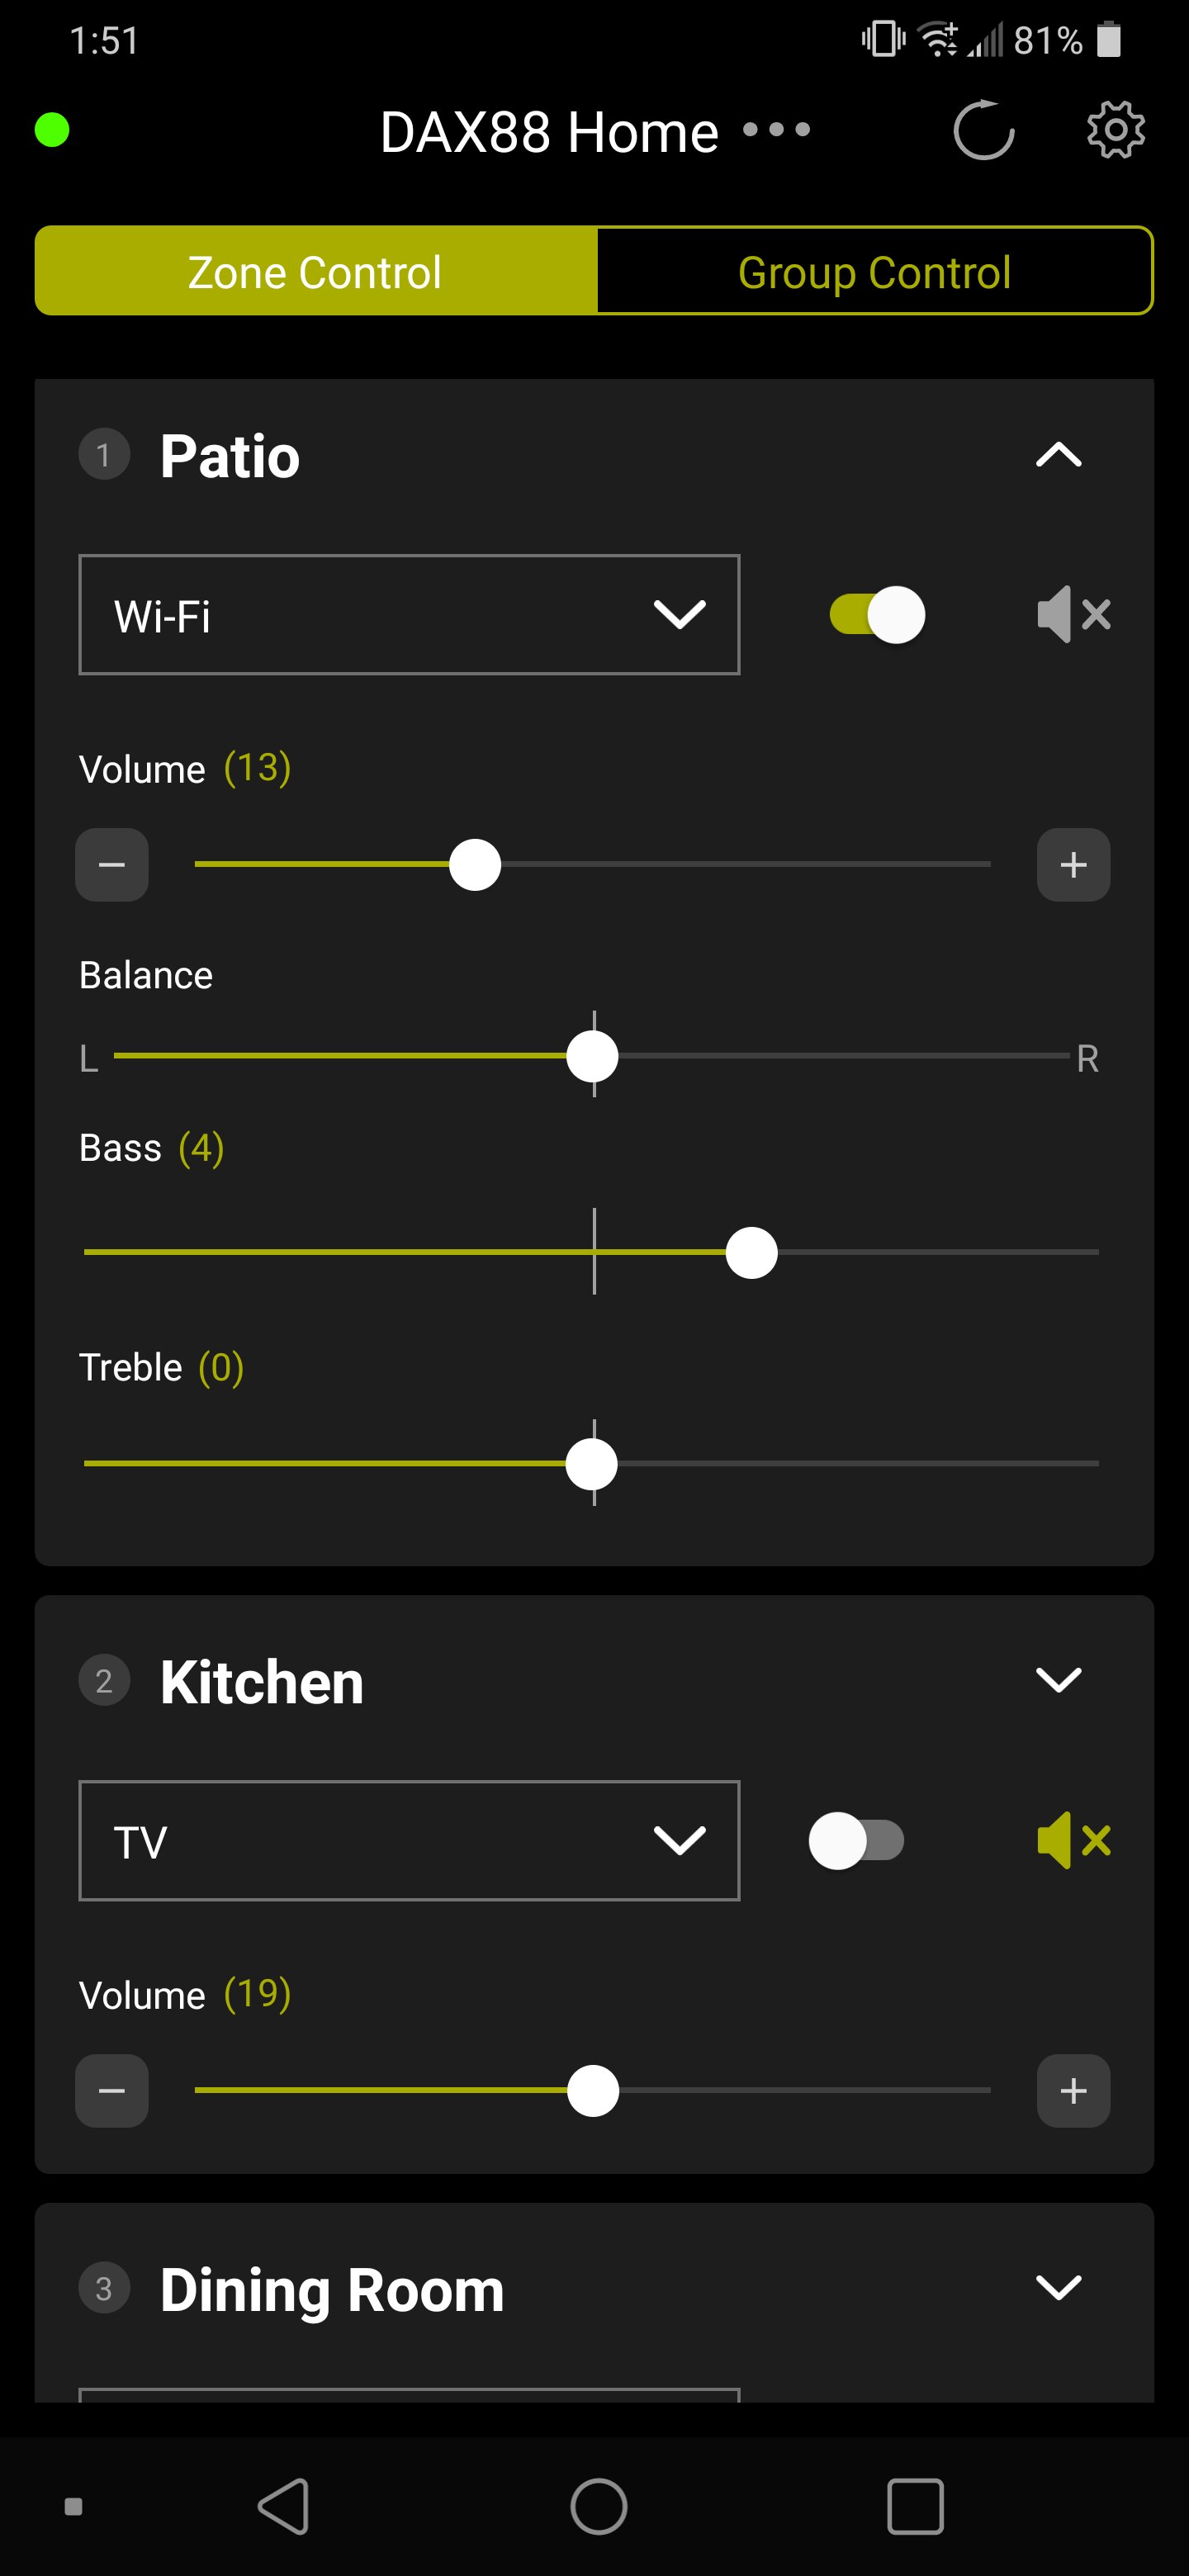Decrease Kitchen volume with minus button
This screenshot has height=2576, width=1189.
[x=112, y=2091]
